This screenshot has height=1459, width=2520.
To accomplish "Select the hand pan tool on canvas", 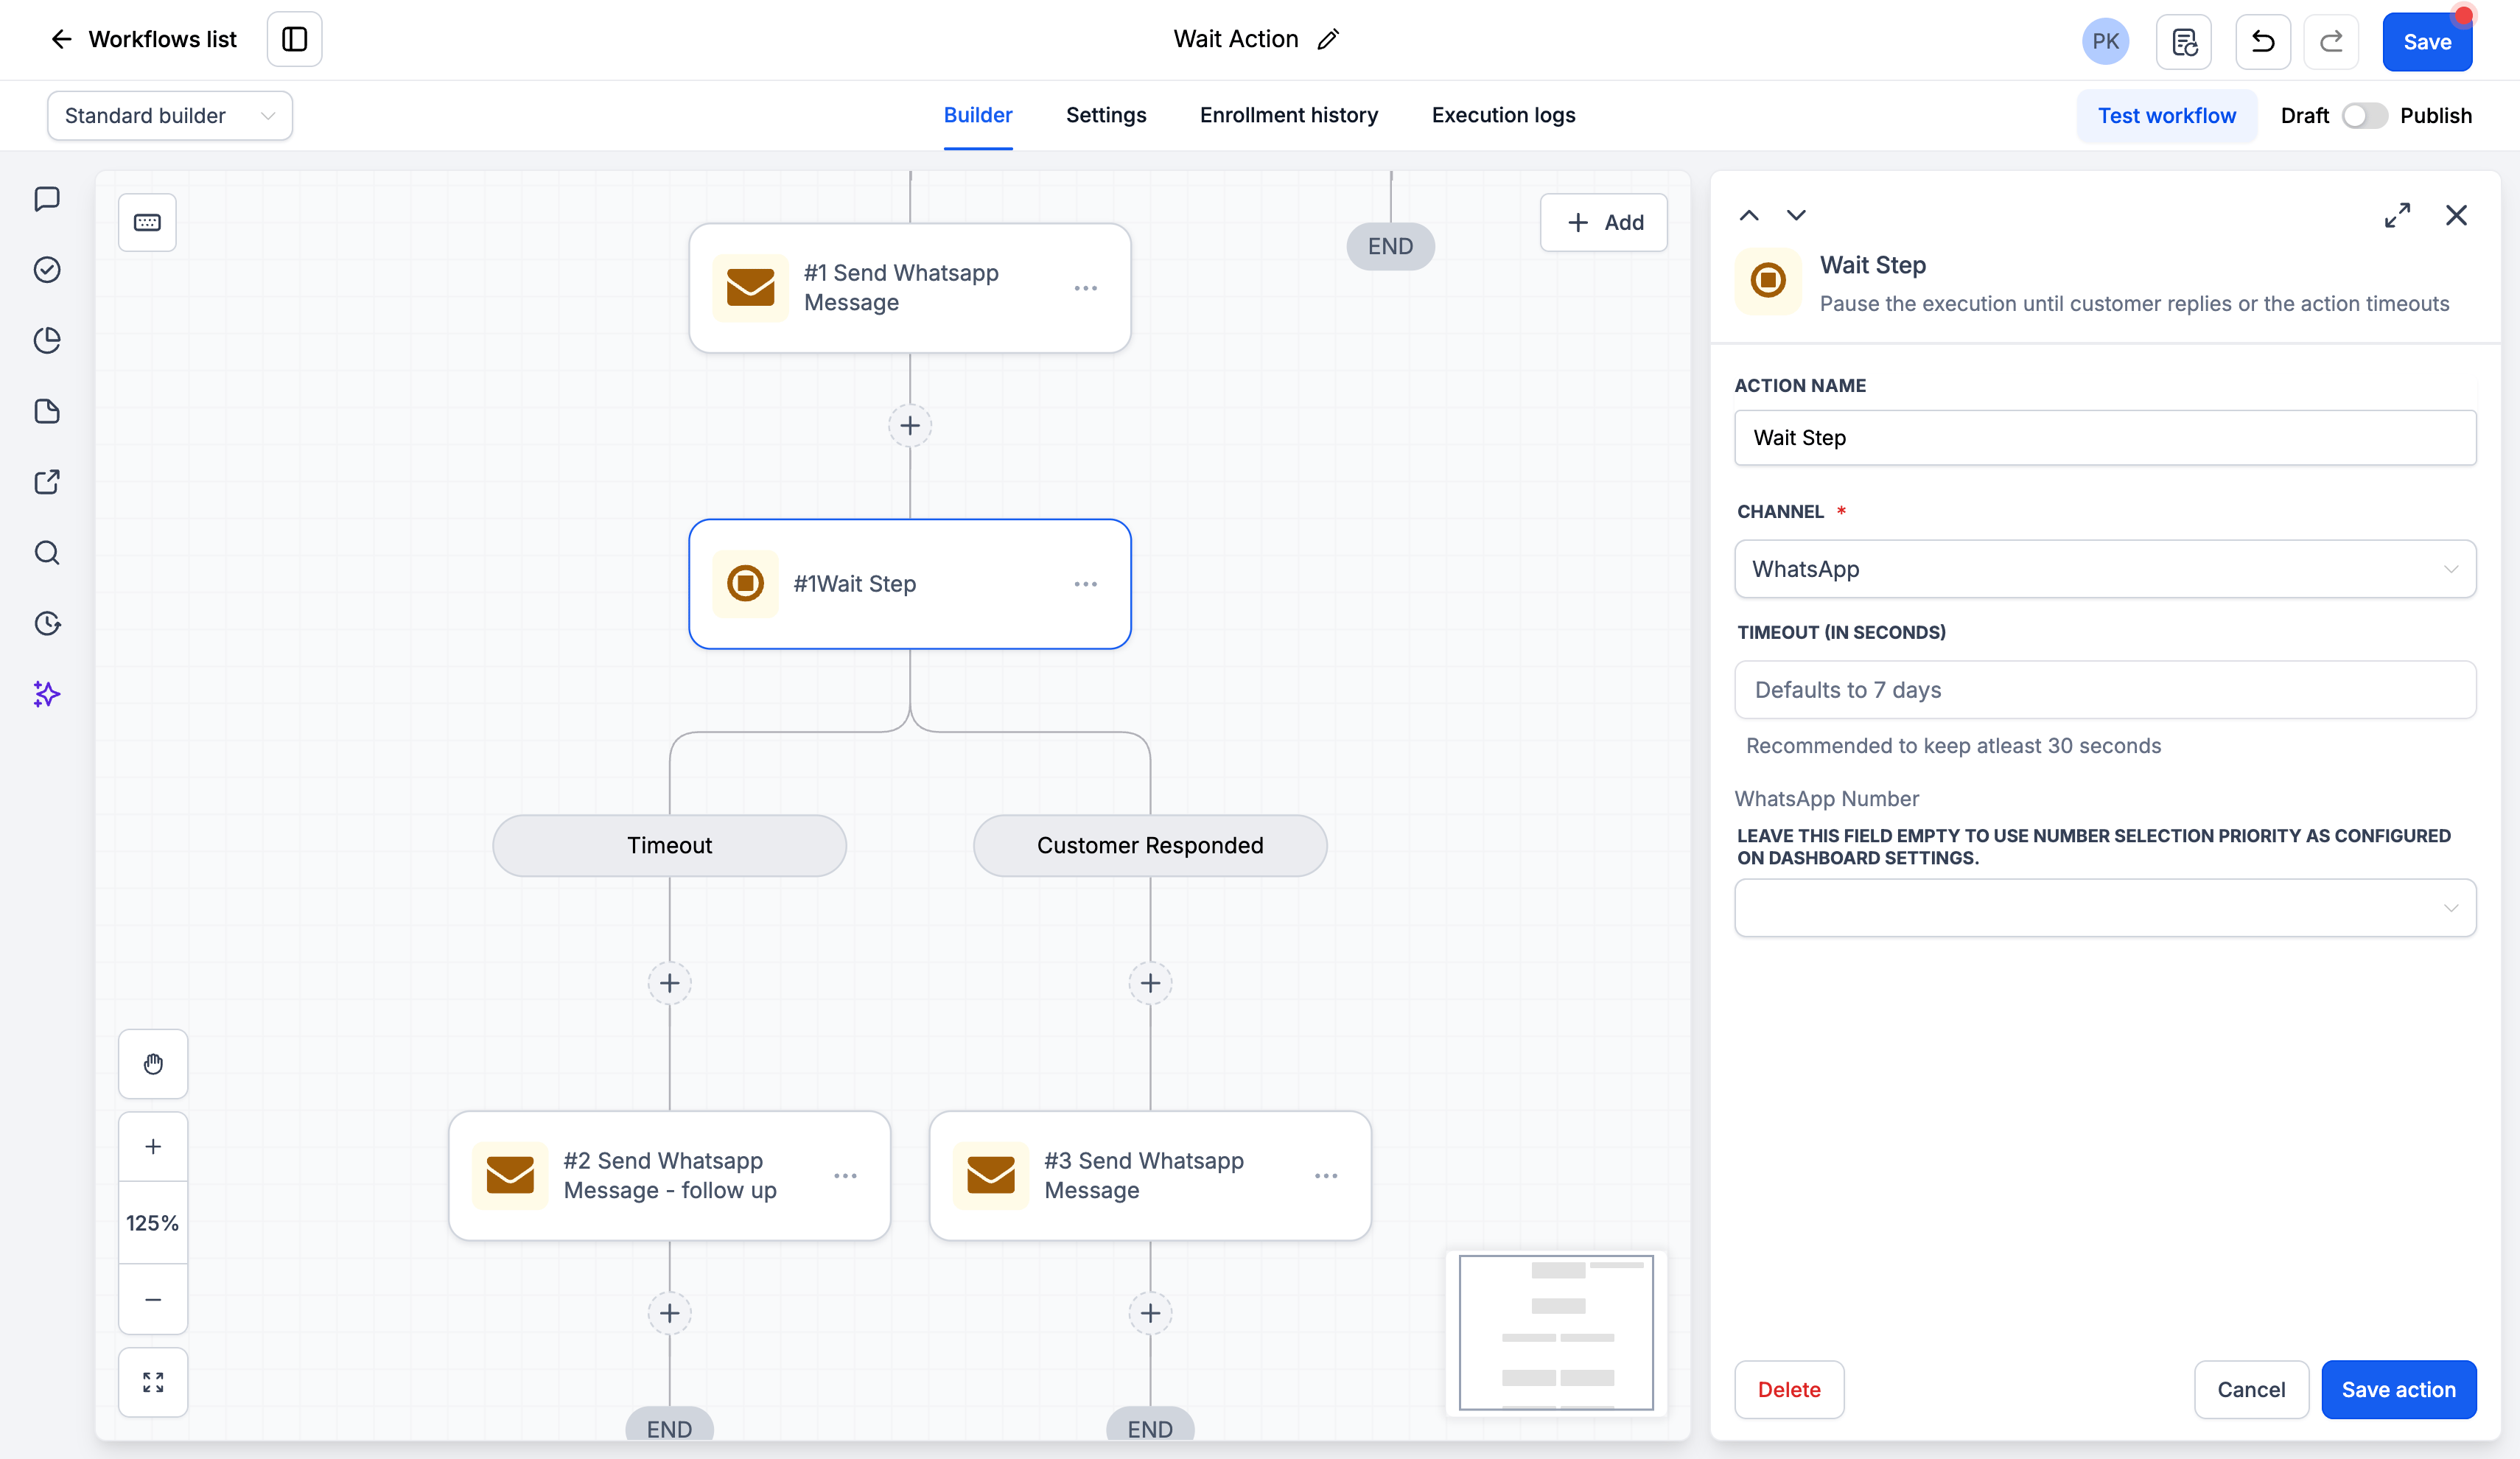I will coord(153,1064).
